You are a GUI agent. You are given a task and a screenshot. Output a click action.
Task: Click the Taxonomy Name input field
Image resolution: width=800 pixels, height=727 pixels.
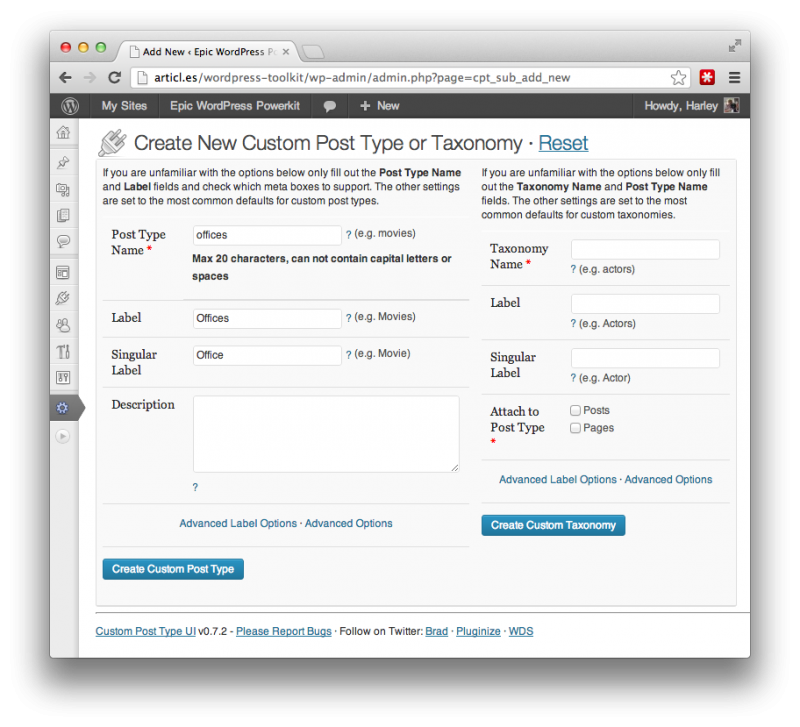645,249
